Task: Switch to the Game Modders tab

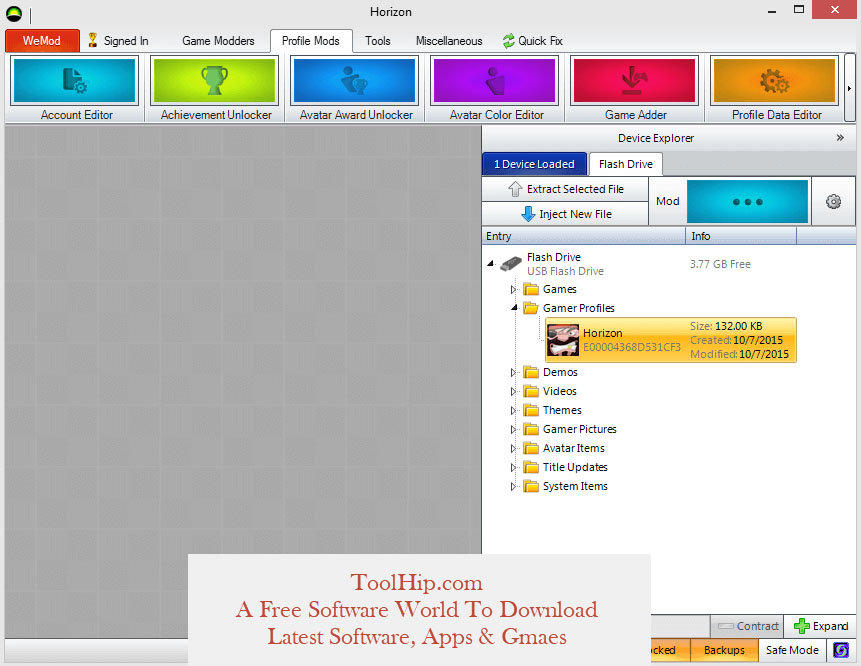Action: coord(218,41)
